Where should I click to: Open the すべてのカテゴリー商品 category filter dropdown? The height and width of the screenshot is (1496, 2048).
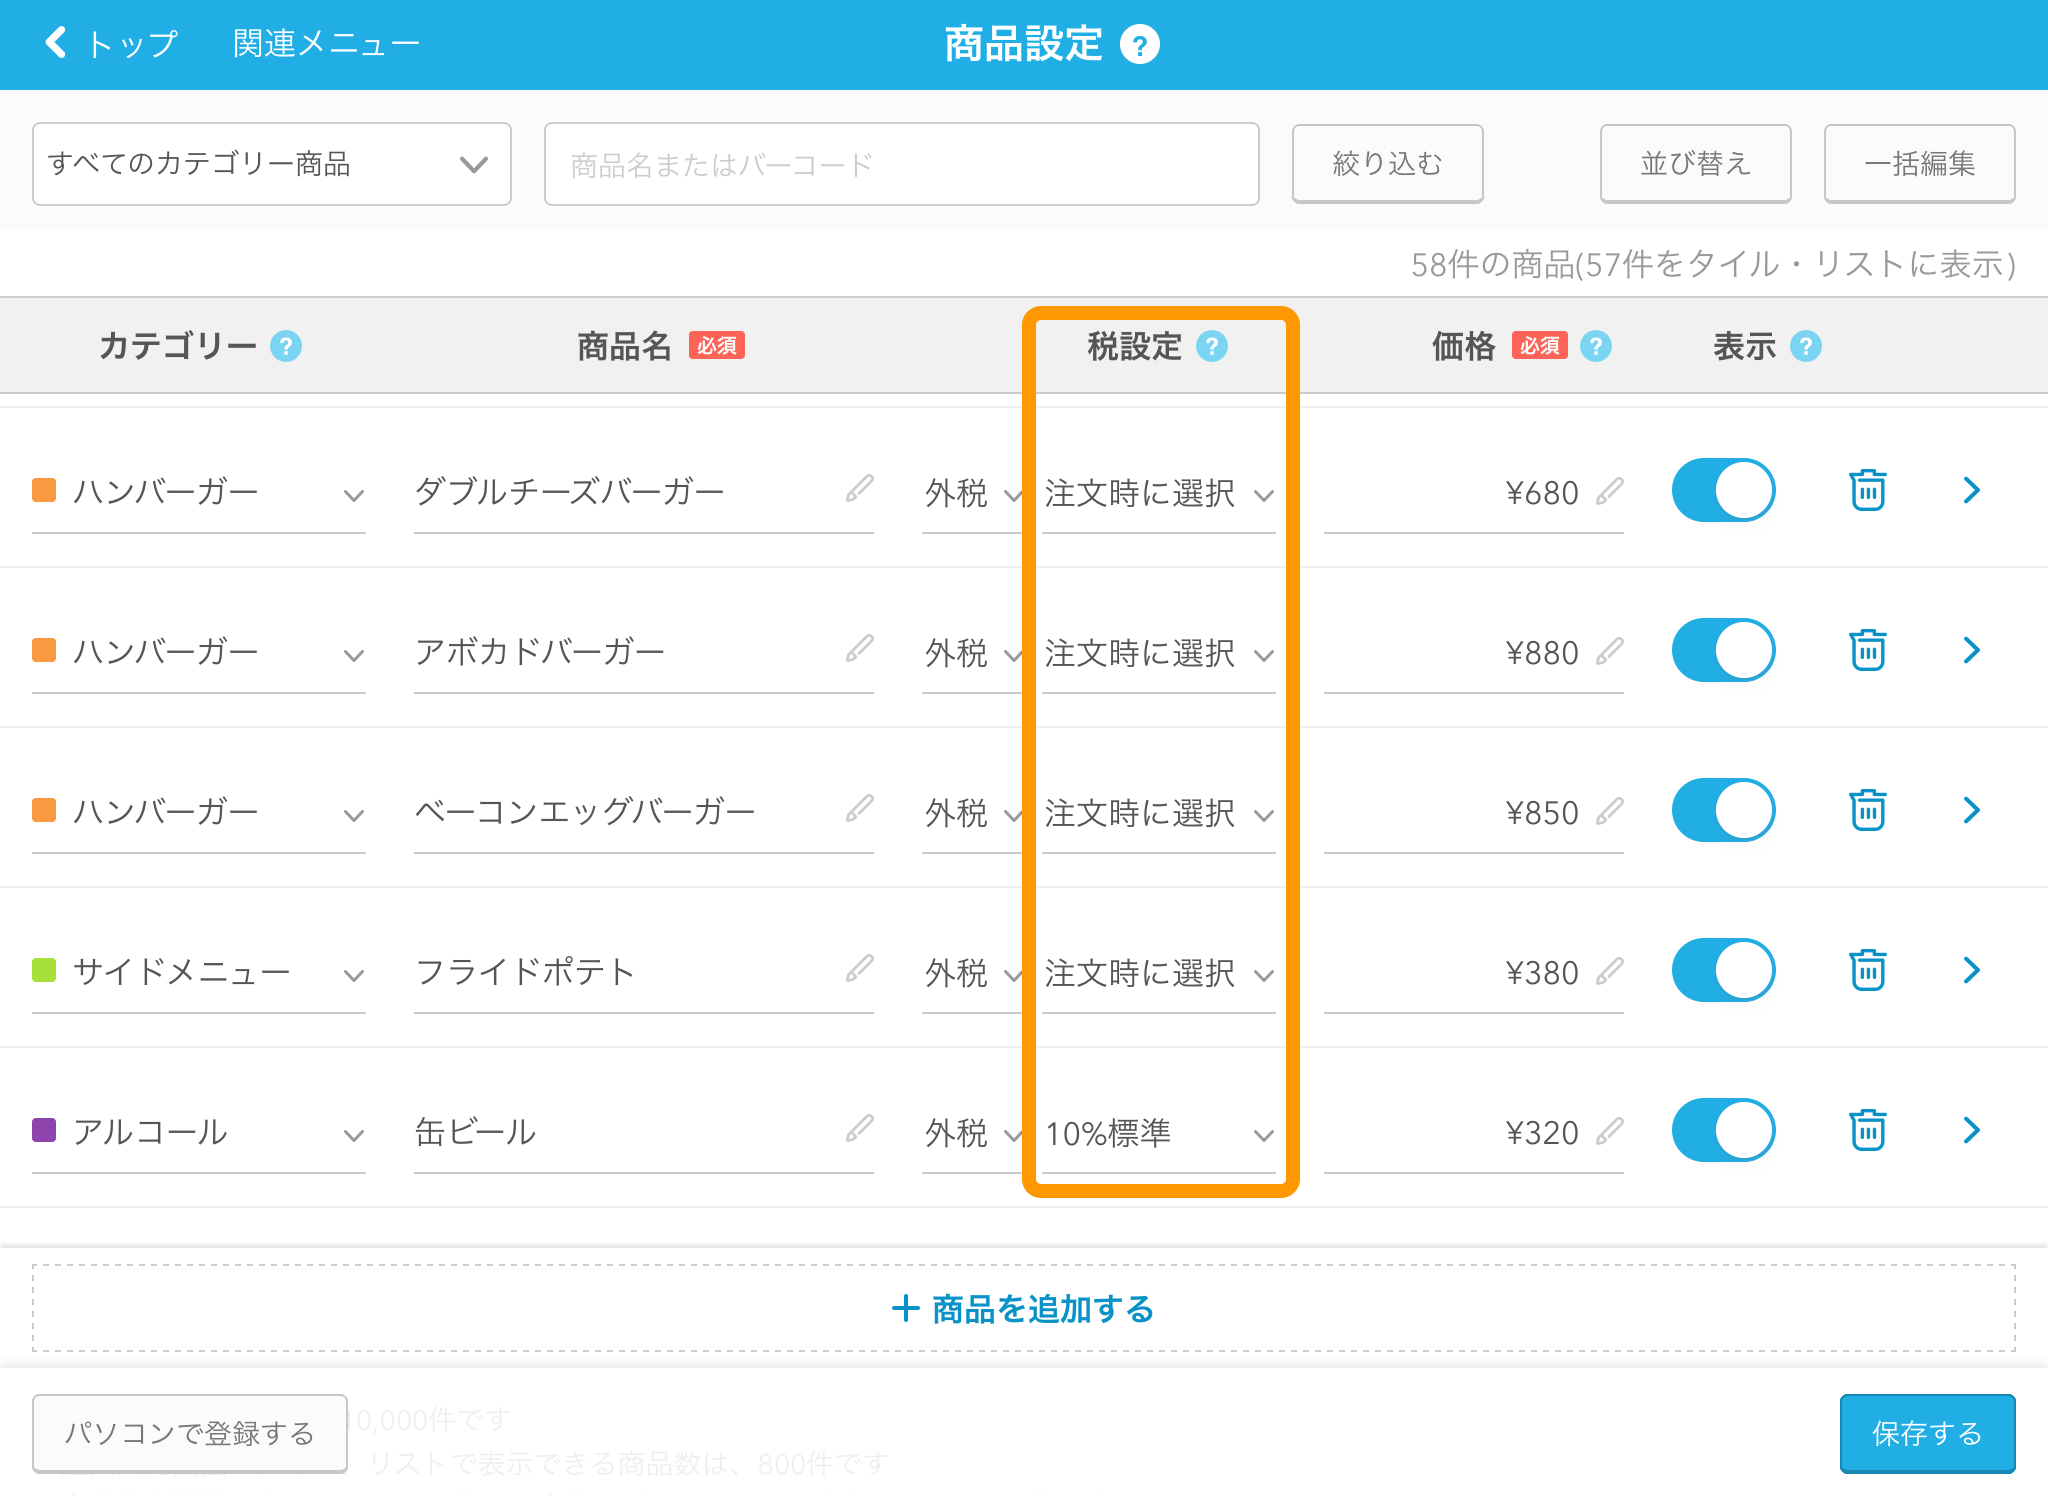[x=272, y=164]
